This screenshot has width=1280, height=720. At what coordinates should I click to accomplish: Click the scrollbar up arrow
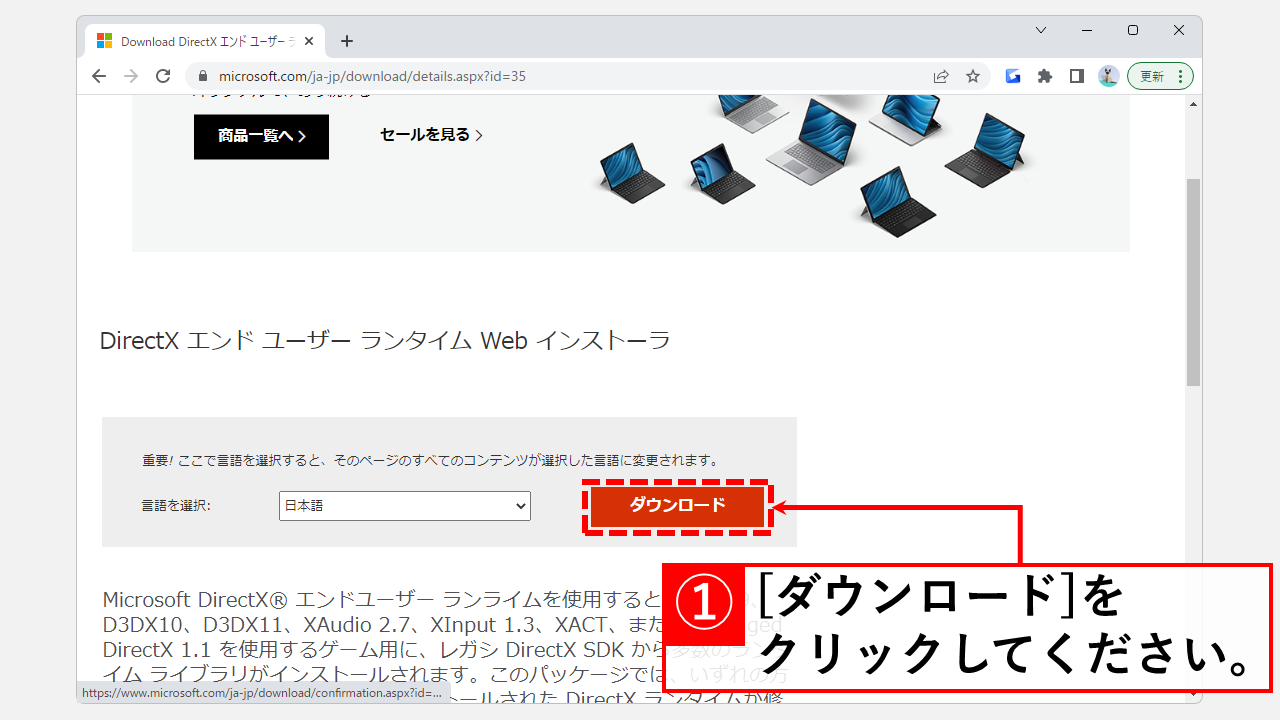point(1193,102)
